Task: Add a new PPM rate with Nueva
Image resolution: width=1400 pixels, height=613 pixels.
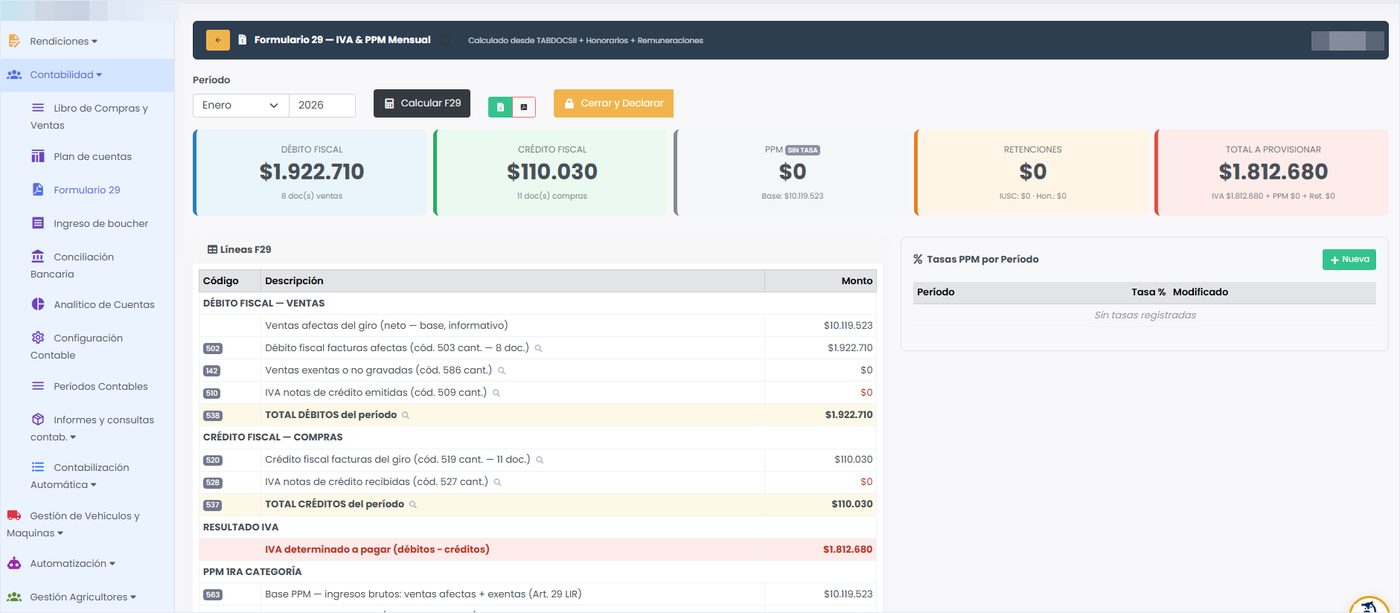Action: [x=1349, y=259]
